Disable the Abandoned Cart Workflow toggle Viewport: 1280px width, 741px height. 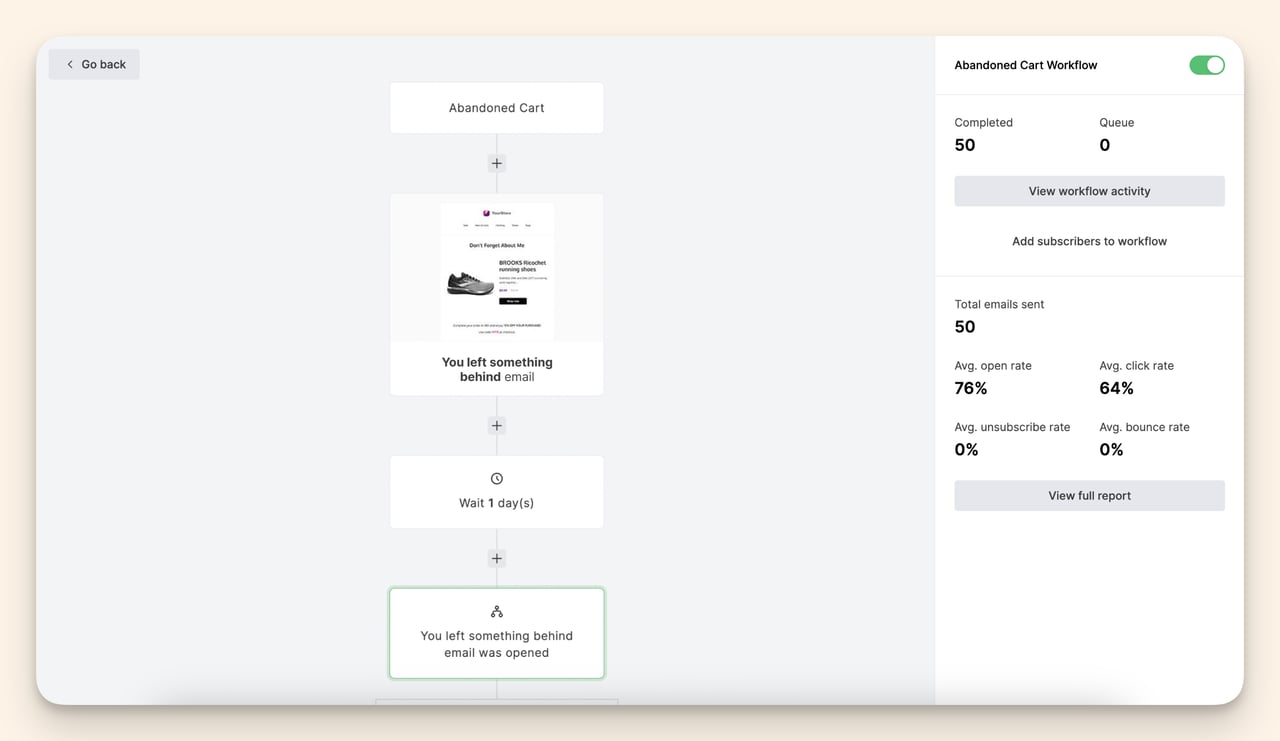pyautogui.click(x=1207, y=65)
